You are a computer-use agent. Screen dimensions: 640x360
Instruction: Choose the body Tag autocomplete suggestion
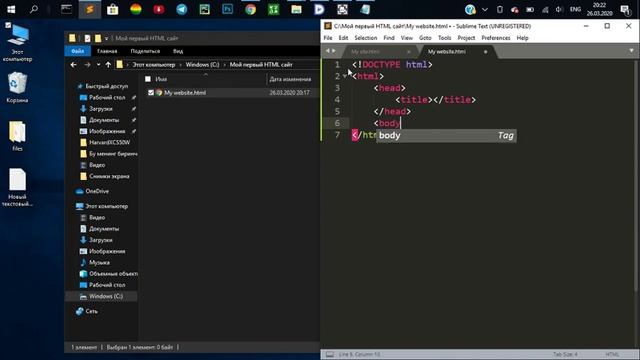coord(446,136)
